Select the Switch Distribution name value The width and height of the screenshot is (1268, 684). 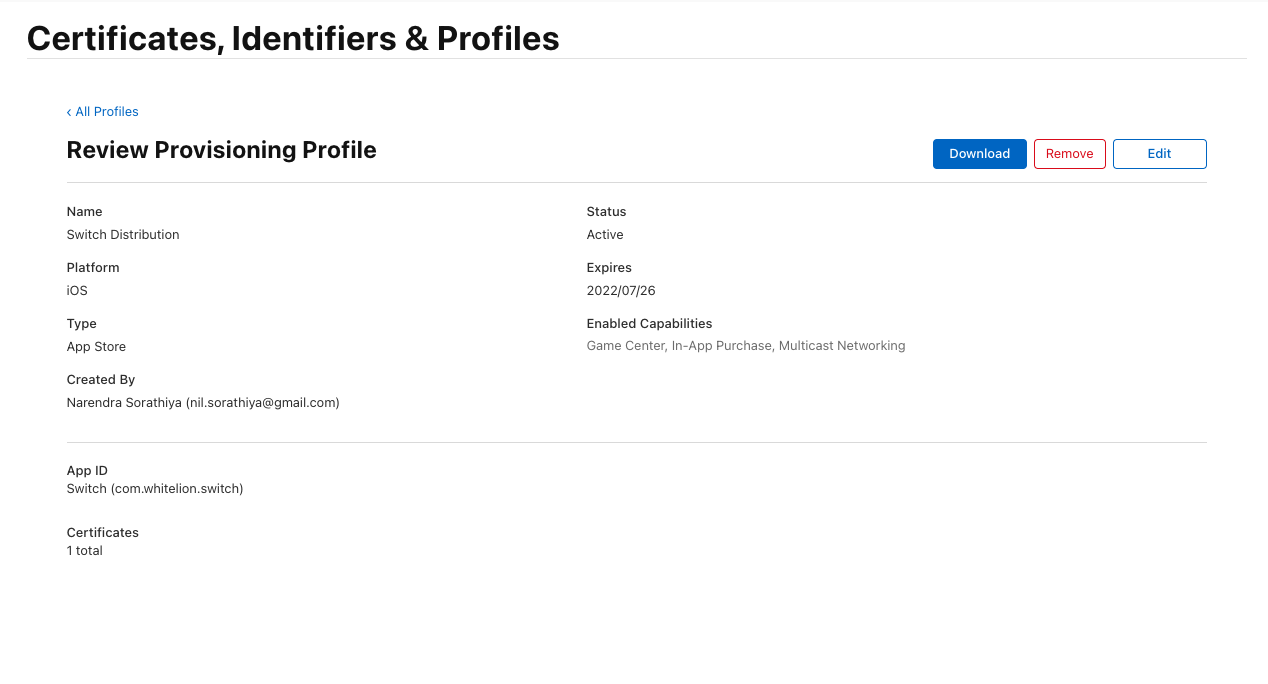point(123,235)
